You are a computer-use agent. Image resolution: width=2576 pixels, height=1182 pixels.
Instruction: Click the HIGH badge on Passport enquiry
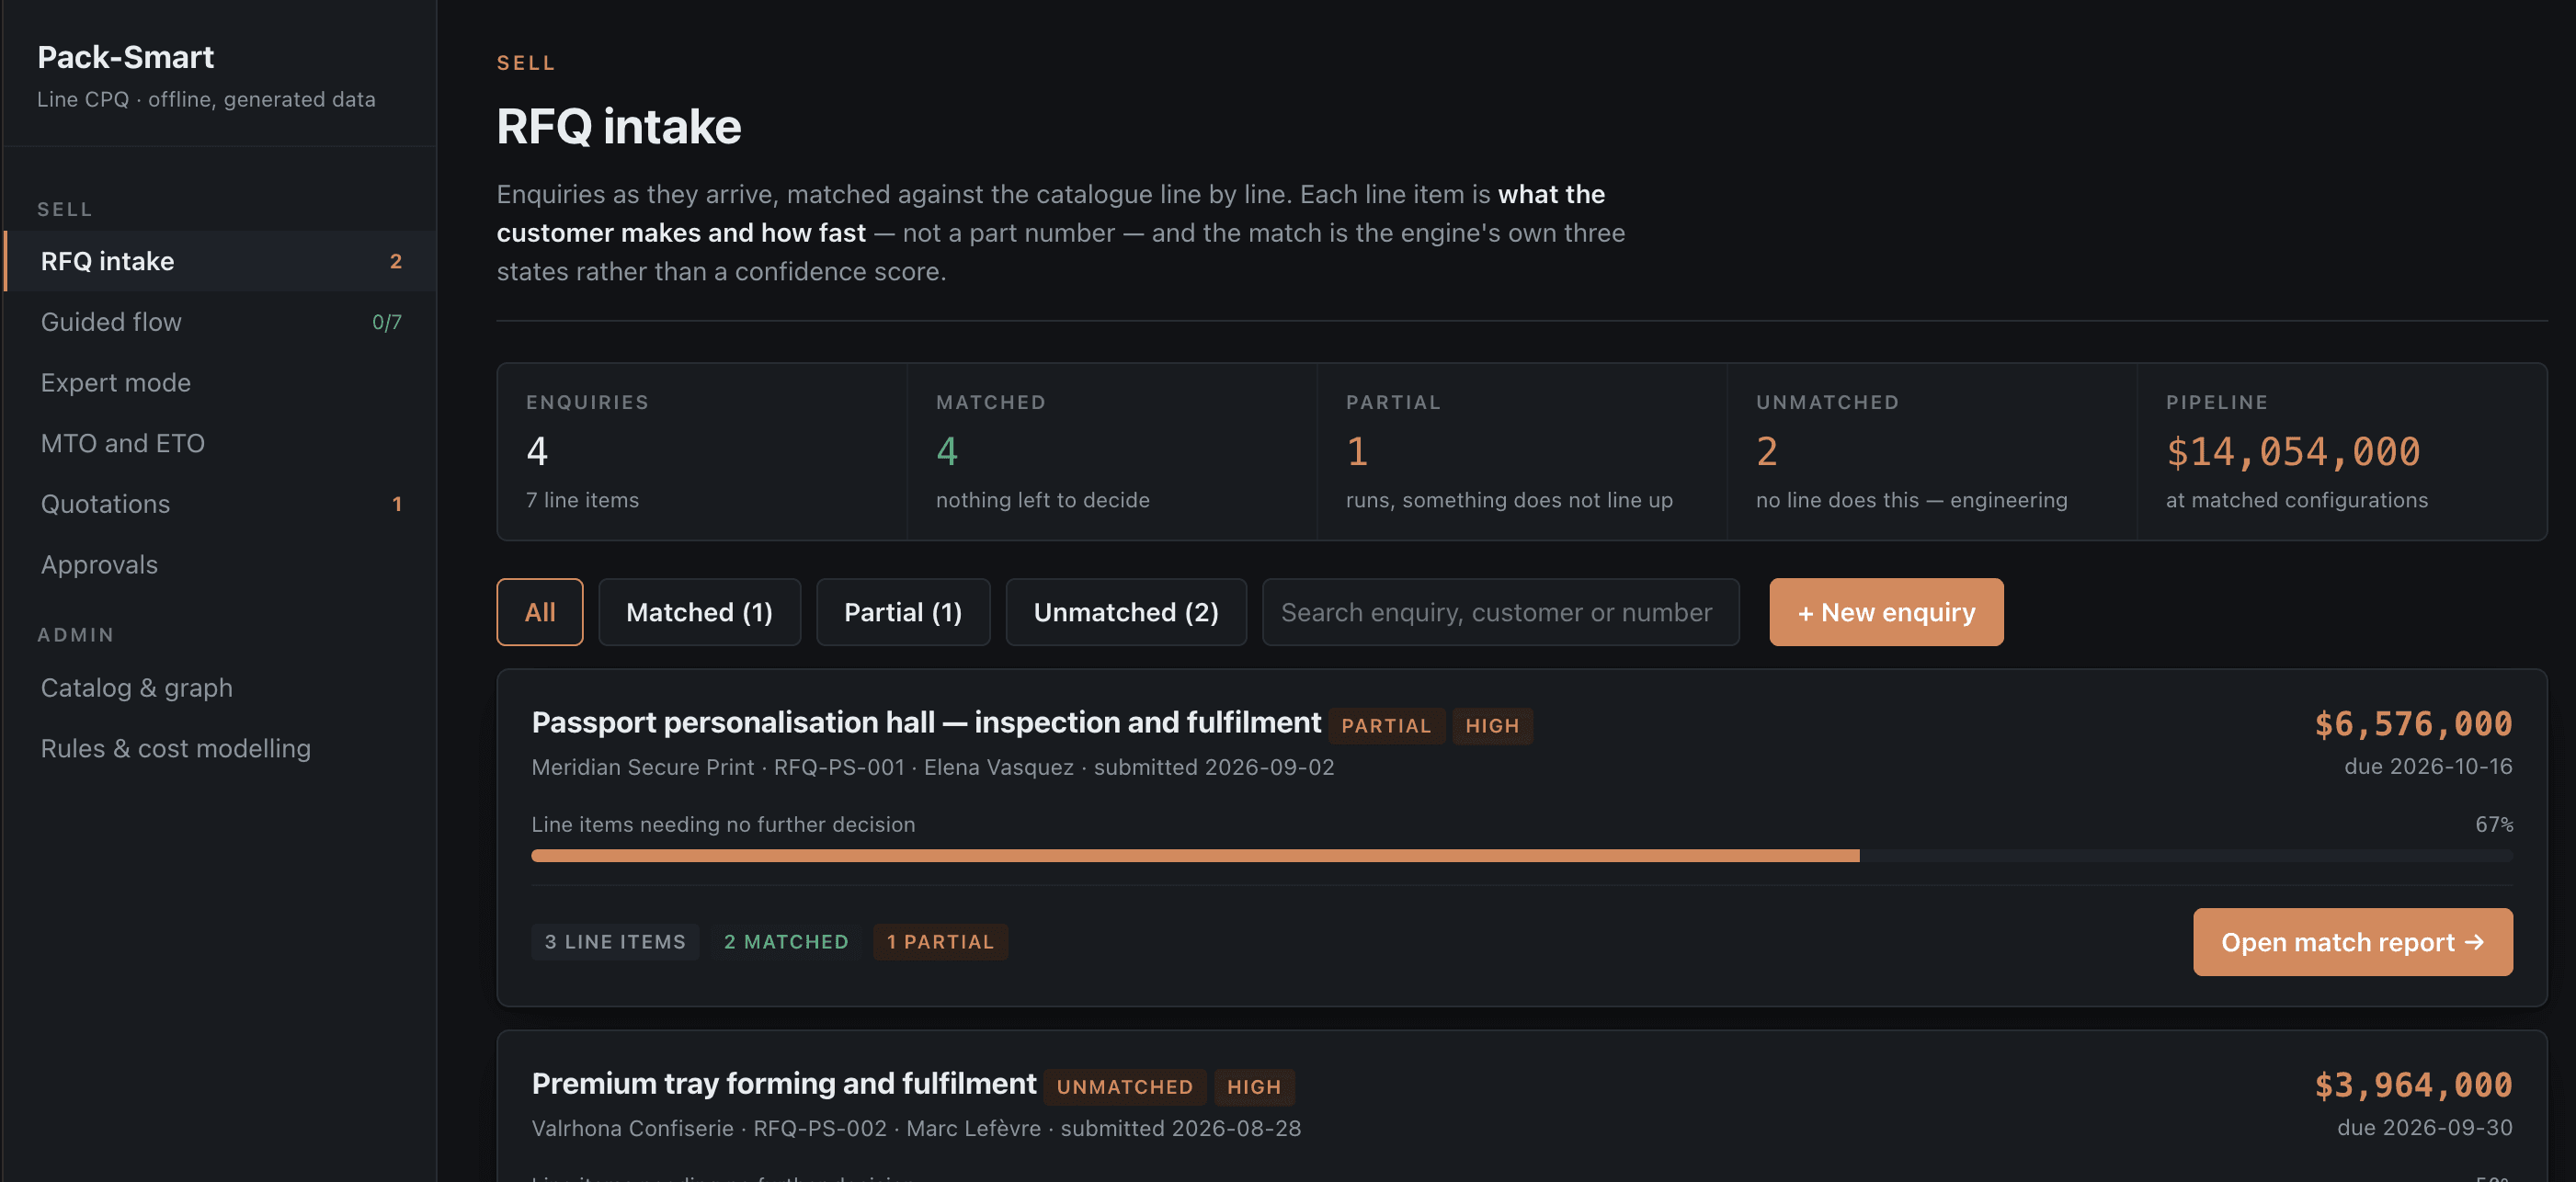pyautogui.click(x=1492, y=726)
